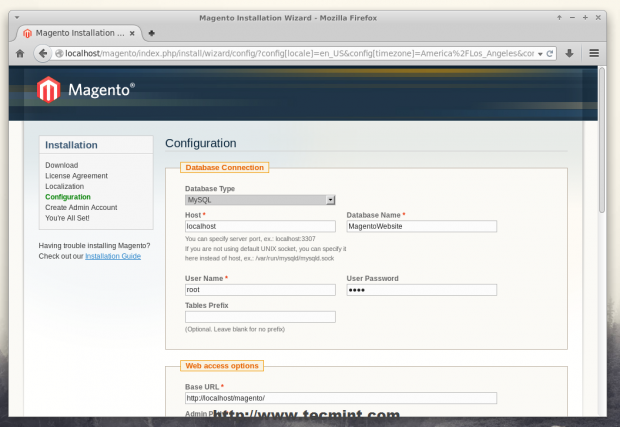Open the Database Type MySQL dropdown

(260, 200)
